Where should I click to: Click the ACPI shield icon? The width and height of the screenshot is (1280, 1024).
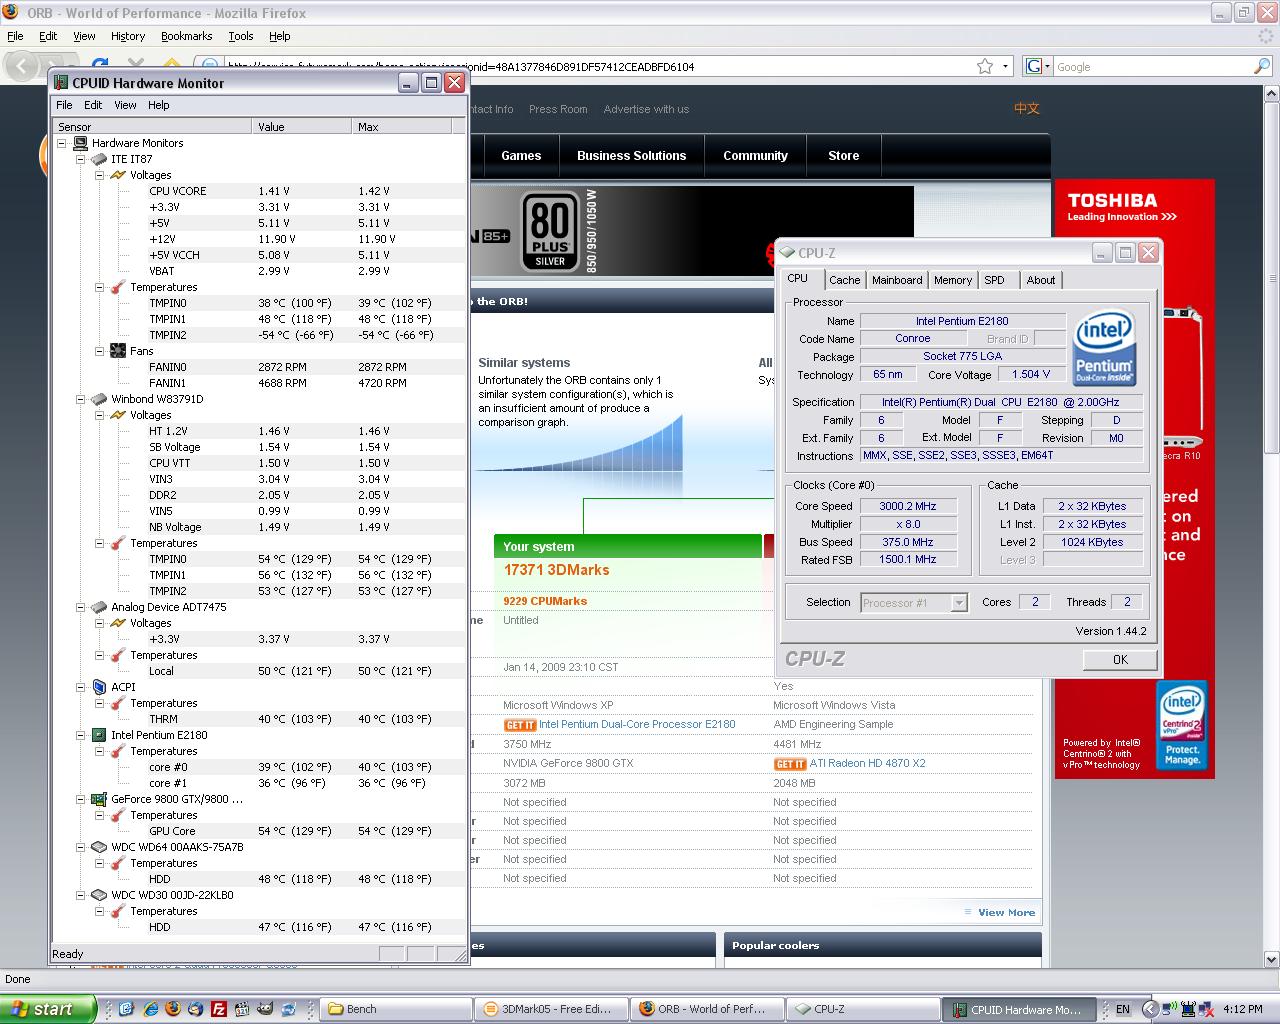[99, 687]
